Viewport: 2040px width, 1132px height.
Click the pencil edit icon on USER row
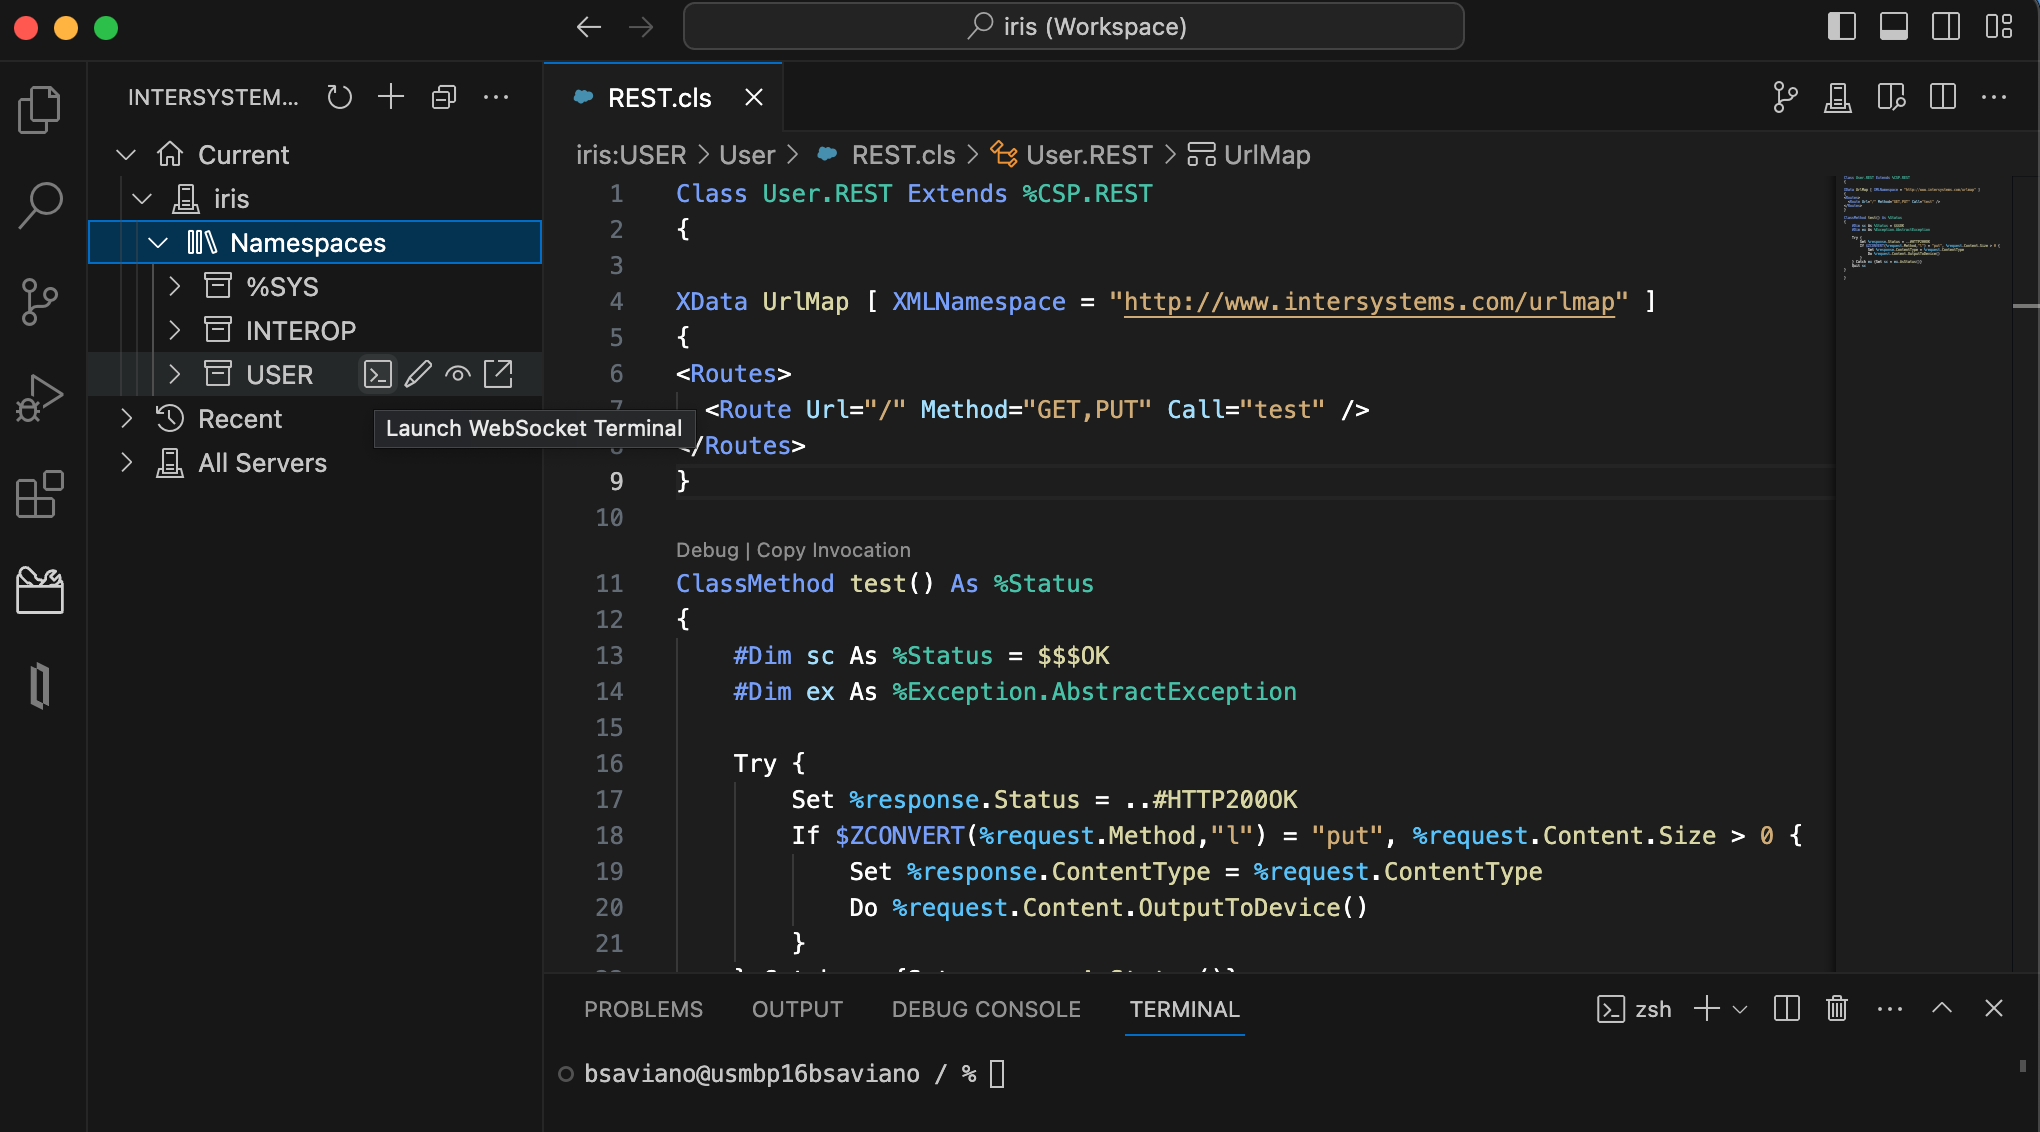click(418, 375)
